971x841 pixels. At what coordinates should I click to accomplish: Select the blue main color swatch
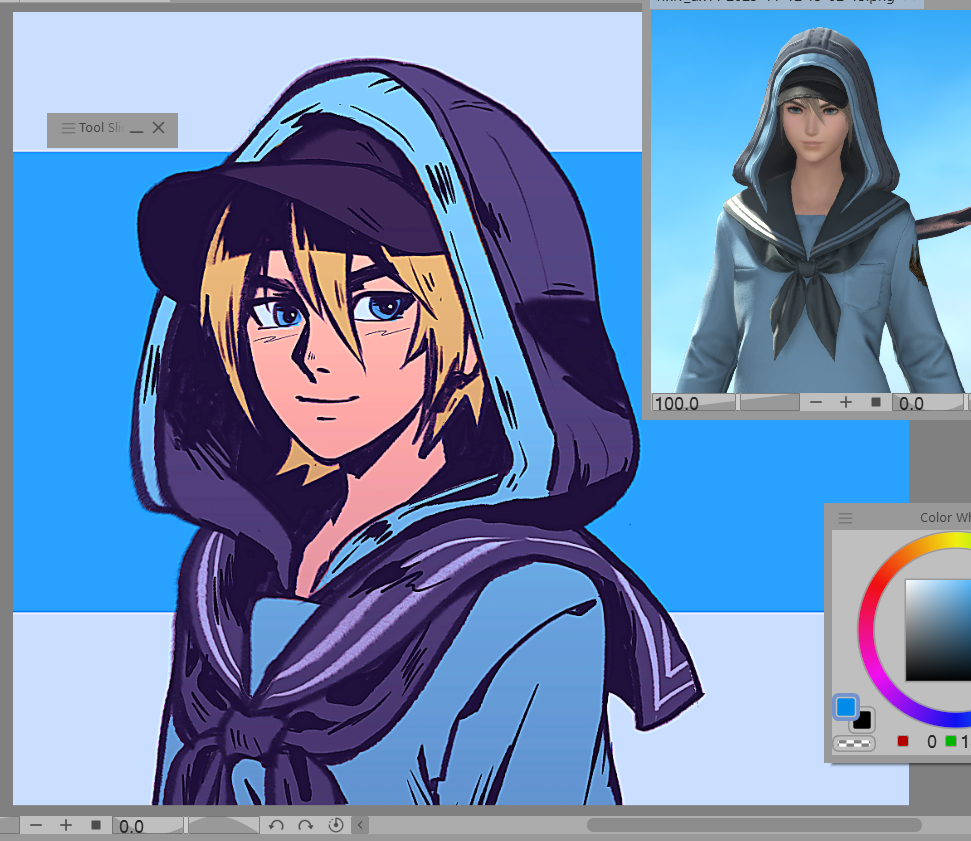tap(846, 707)
